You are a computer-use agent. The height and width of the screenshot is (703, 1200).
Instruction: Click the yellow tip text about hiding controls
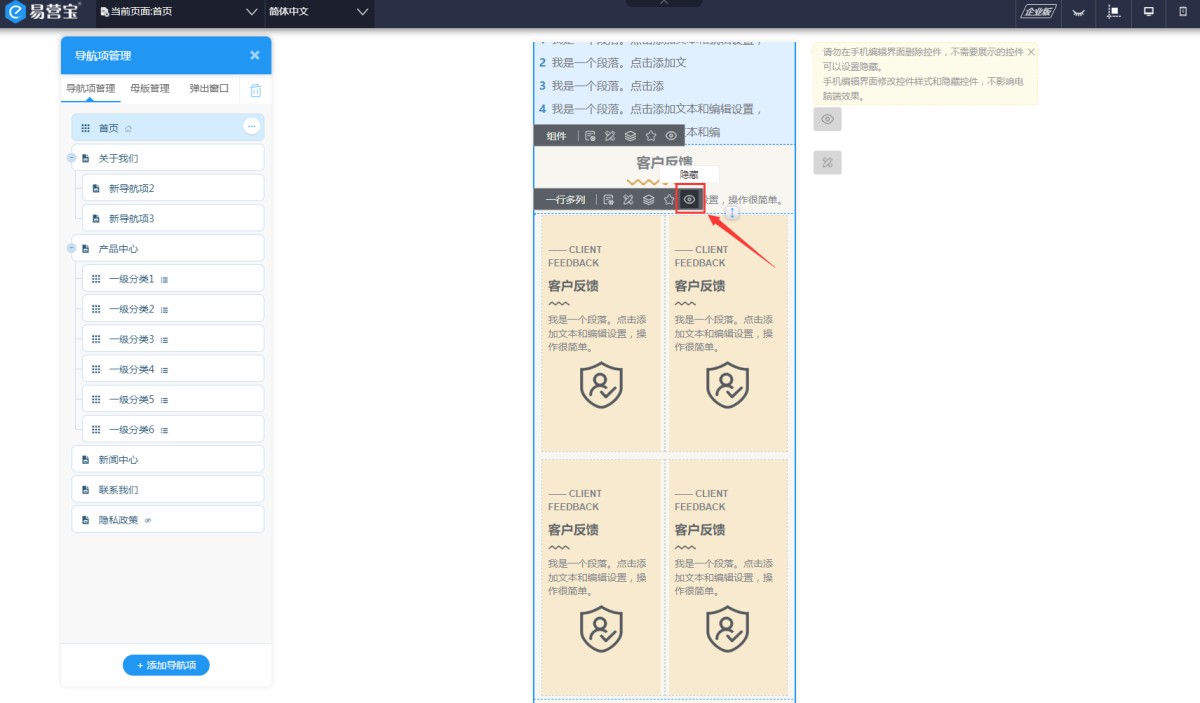point(924,74)
